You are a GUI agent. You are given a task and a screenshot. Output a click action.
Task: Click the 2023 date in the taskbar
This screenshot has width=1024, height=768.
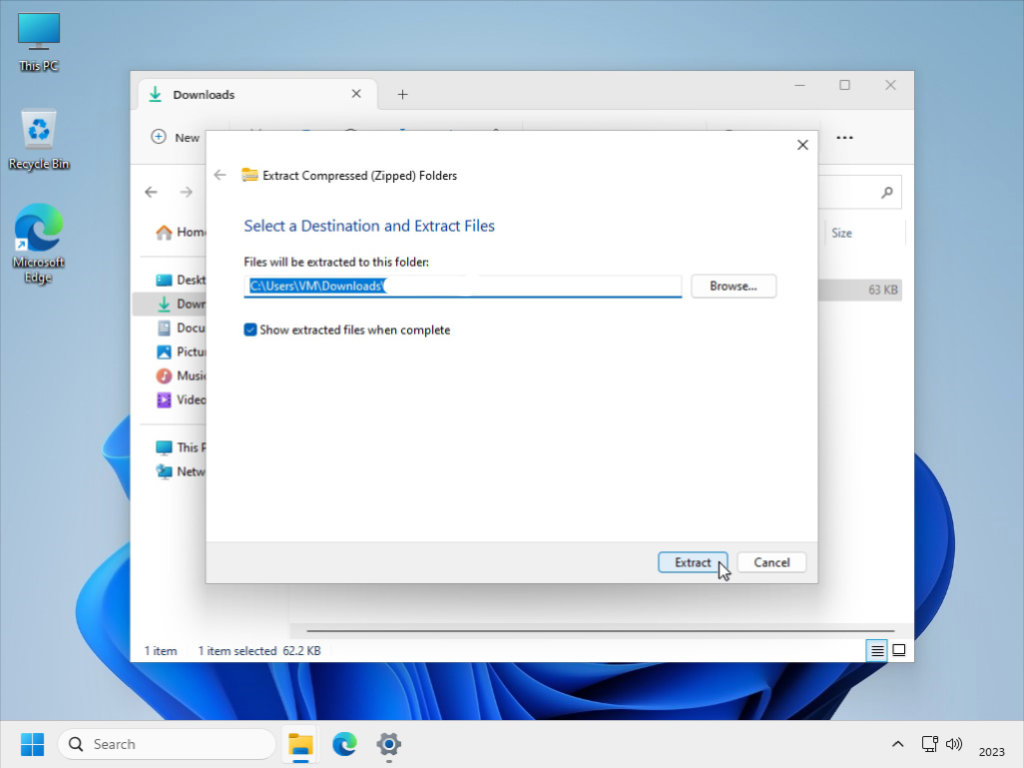[991, 752]
